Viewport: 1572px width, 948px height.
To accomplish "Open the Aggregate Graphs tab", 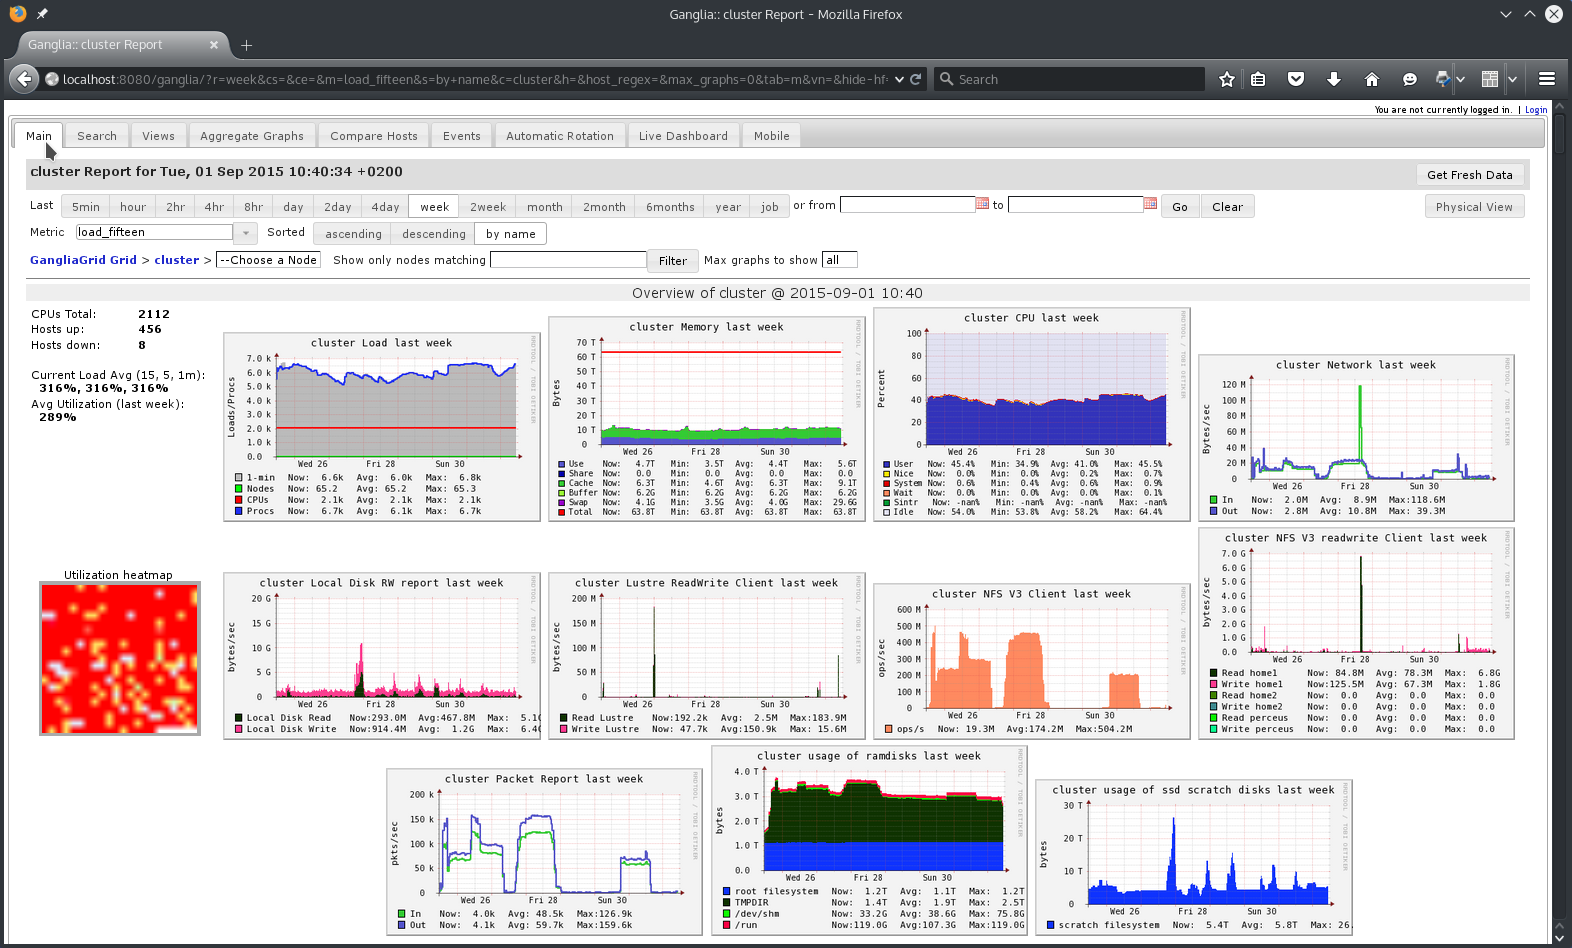I will [252, 136].
